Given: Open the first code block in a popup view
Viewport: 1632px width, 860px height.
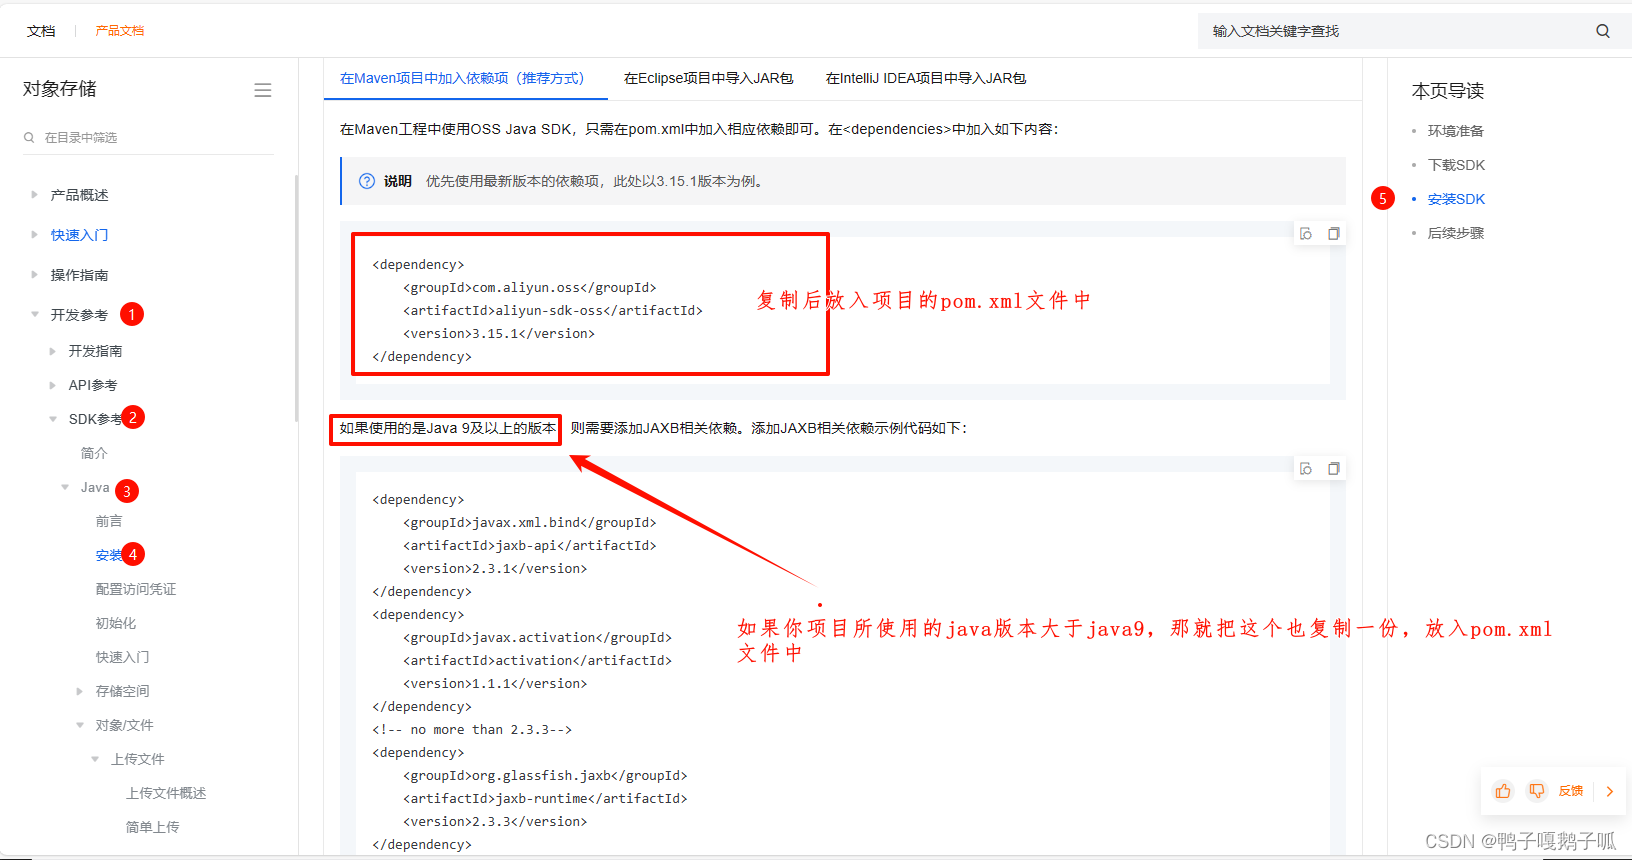Looking at the screenshot, I should pyautogui.click(x=1306, y=234).
